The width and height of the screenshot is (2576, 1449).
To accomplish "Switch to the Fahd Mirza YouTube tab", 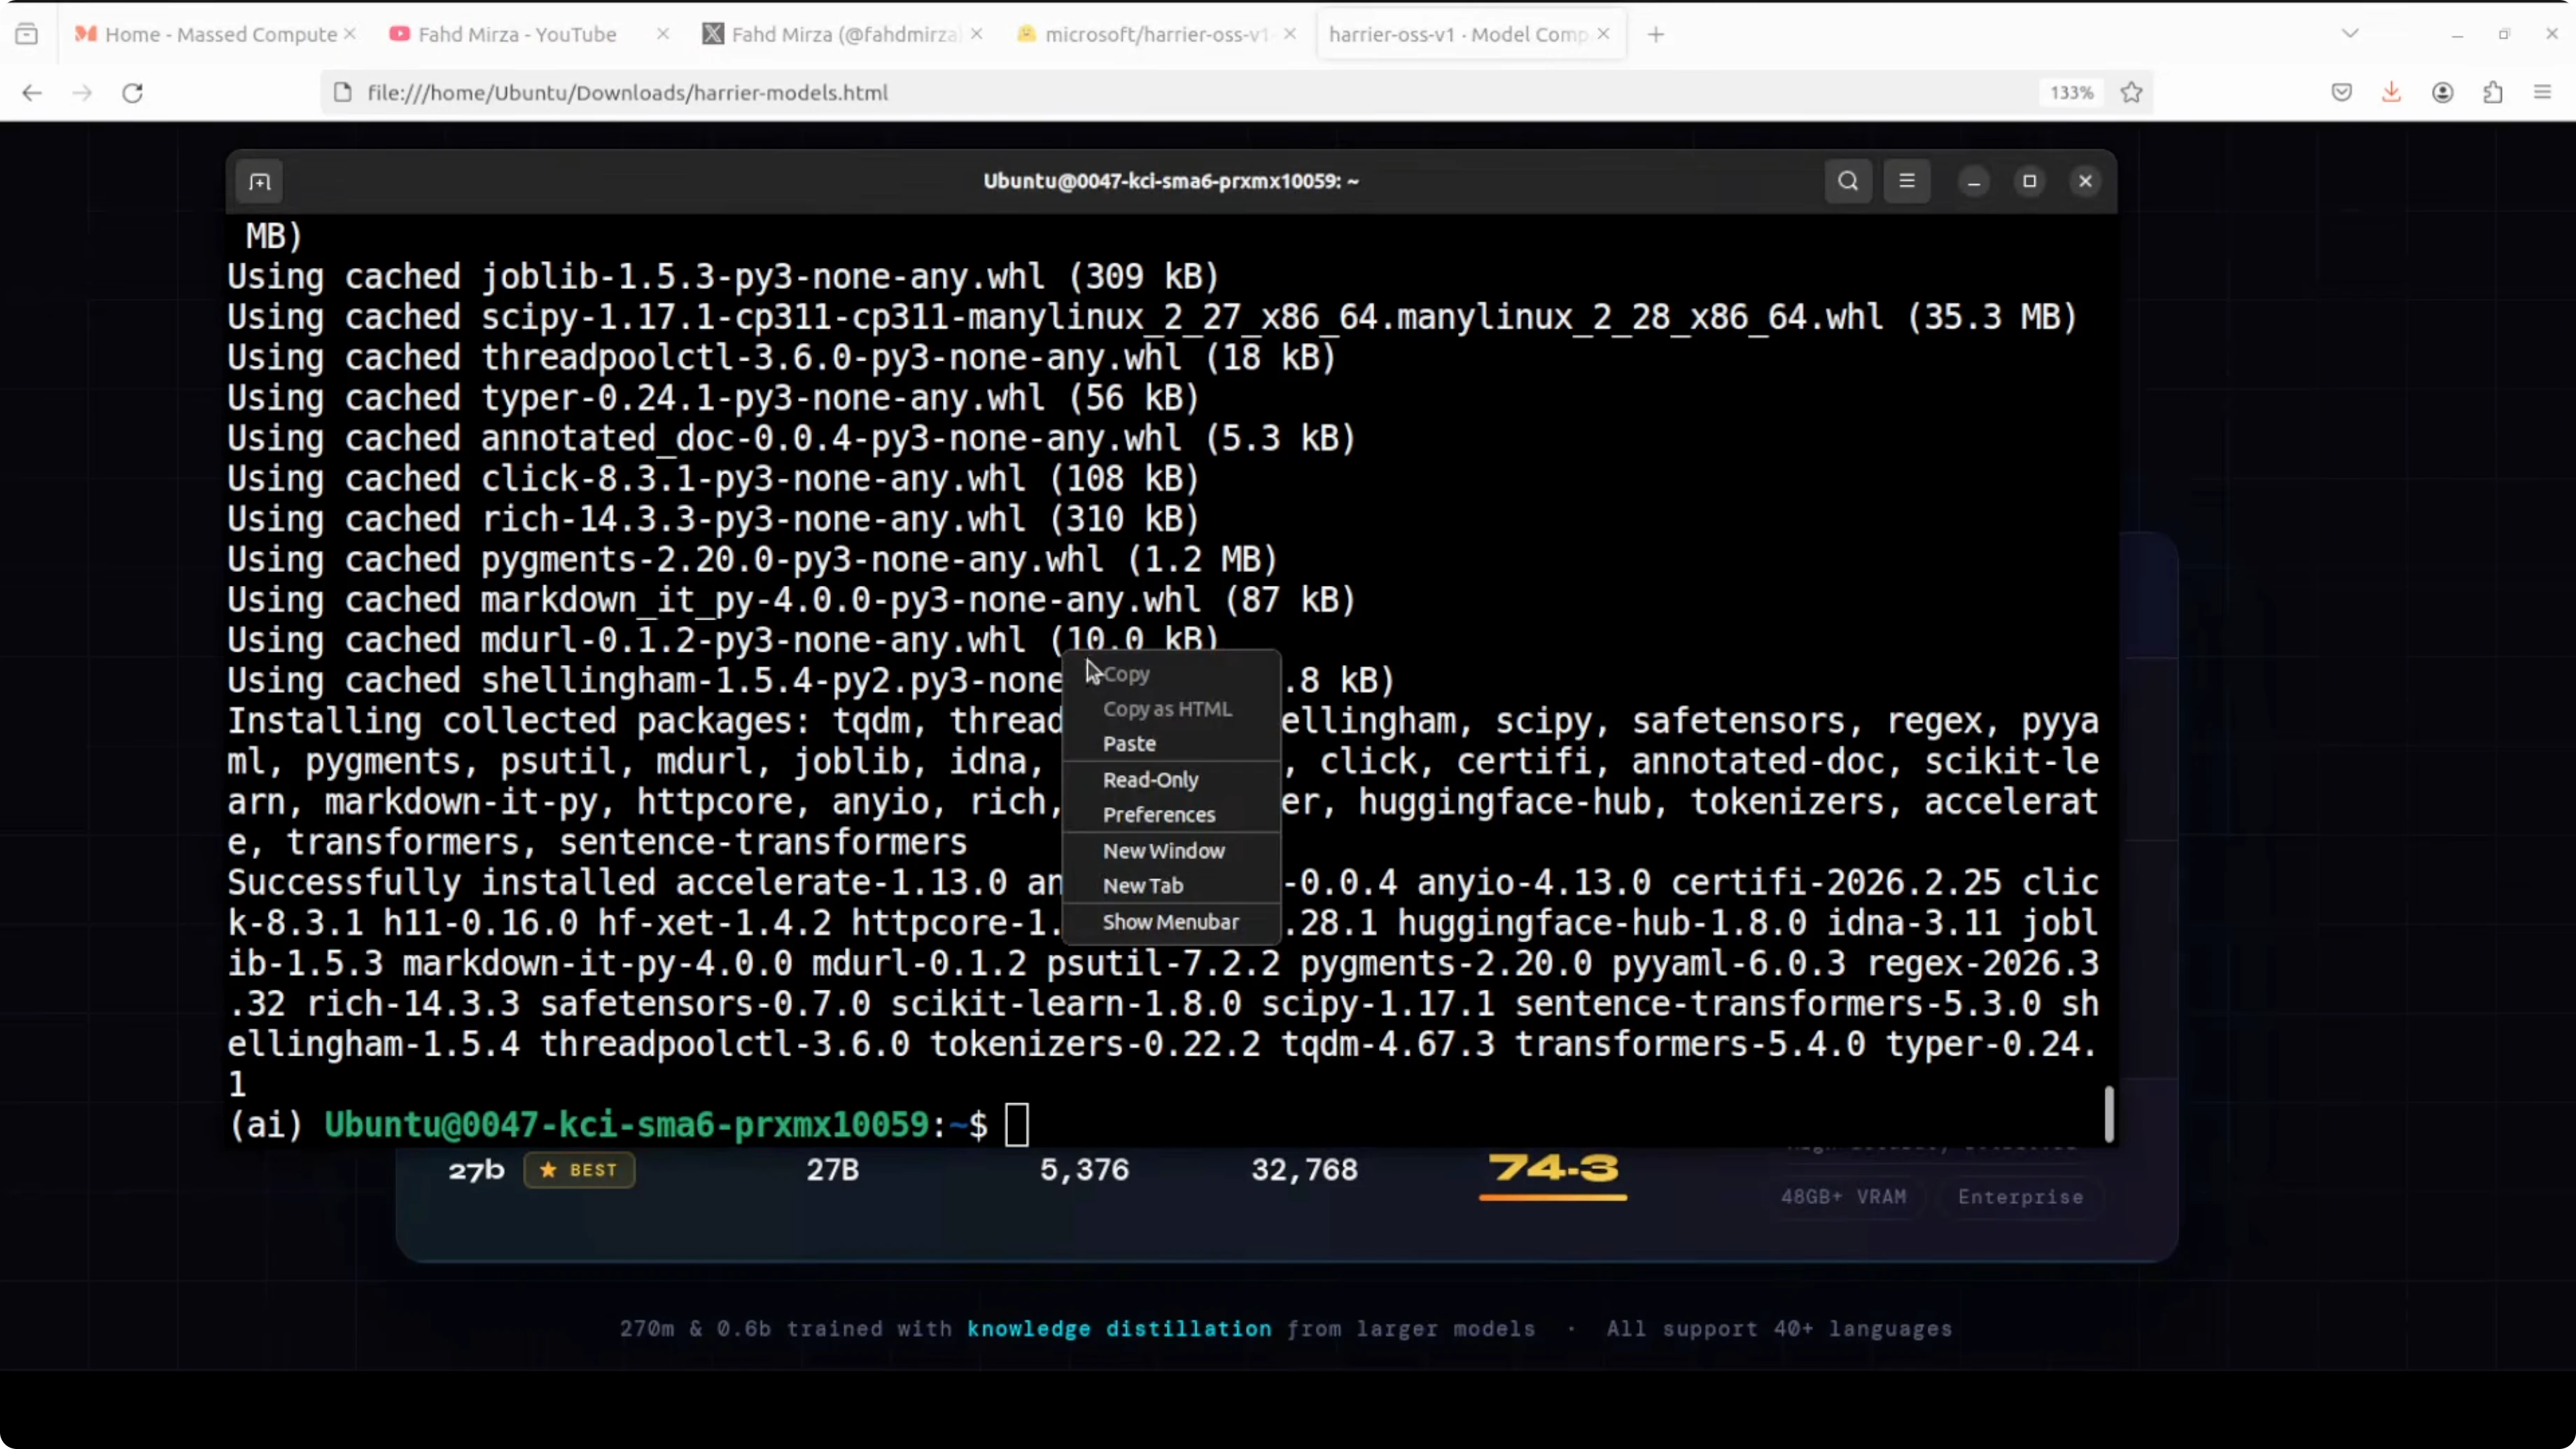I will point(516,34).
